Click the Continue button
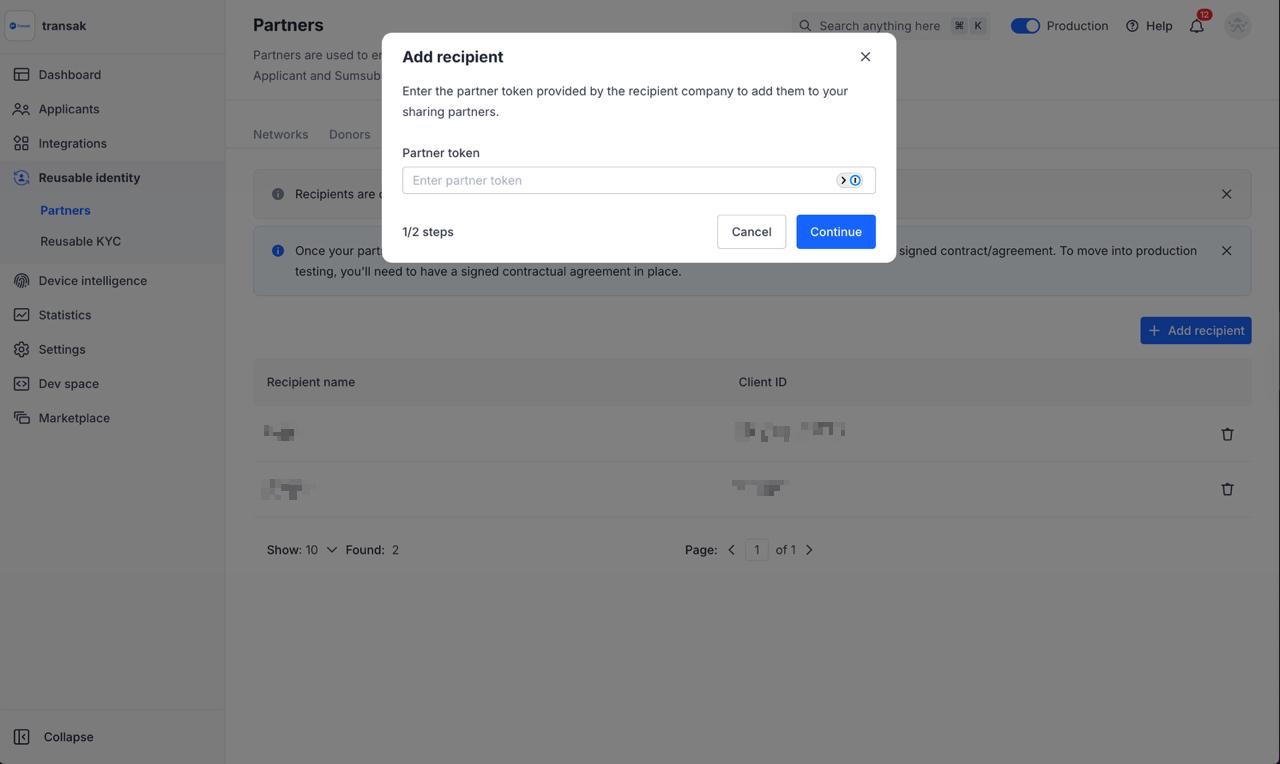1280x764 pixels. 835,232
